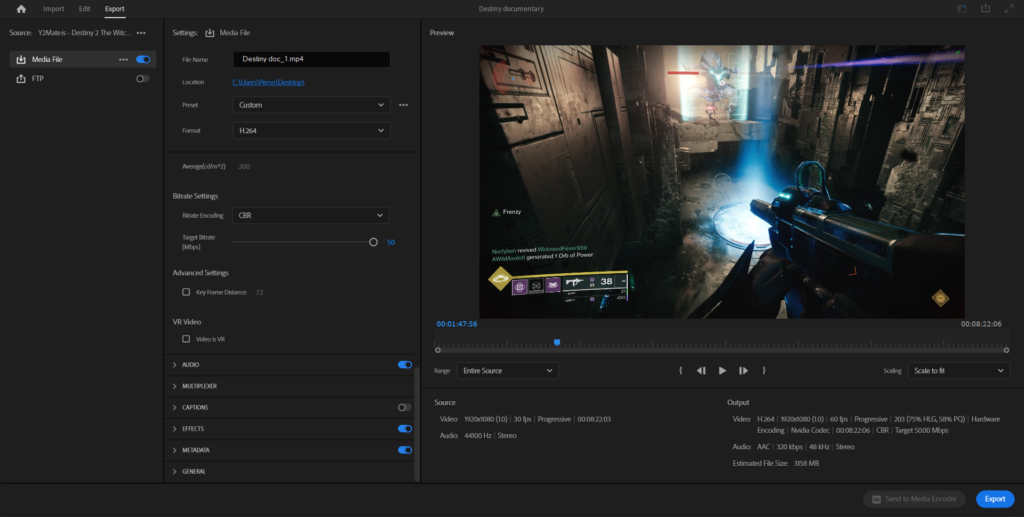This screenshot has width=1024, height=517.
Task: Click timeline in-point handle at start
Action: pyautogui.click(x=438, y=351)
